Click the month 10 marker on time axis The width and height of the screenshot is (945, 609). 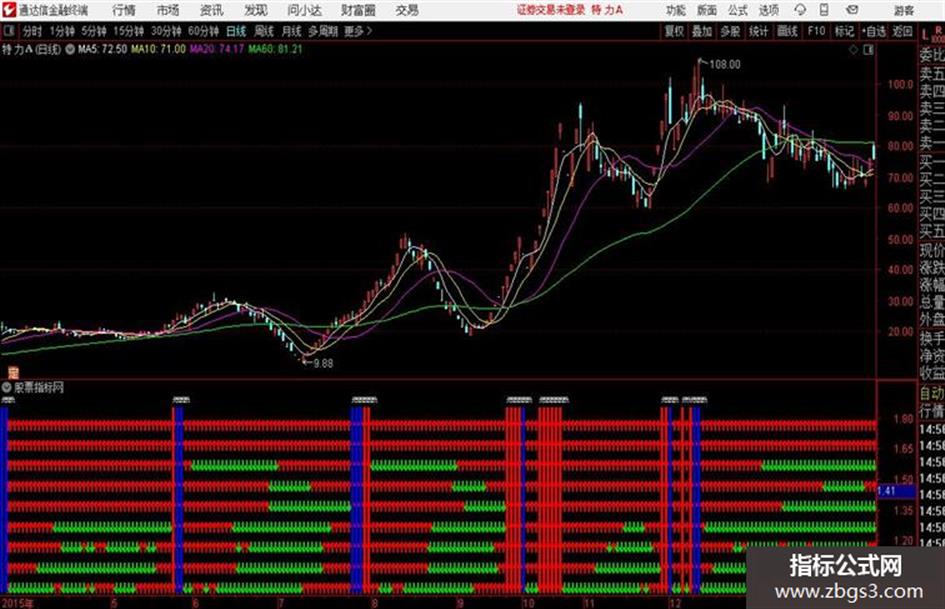tap(529, 603)
